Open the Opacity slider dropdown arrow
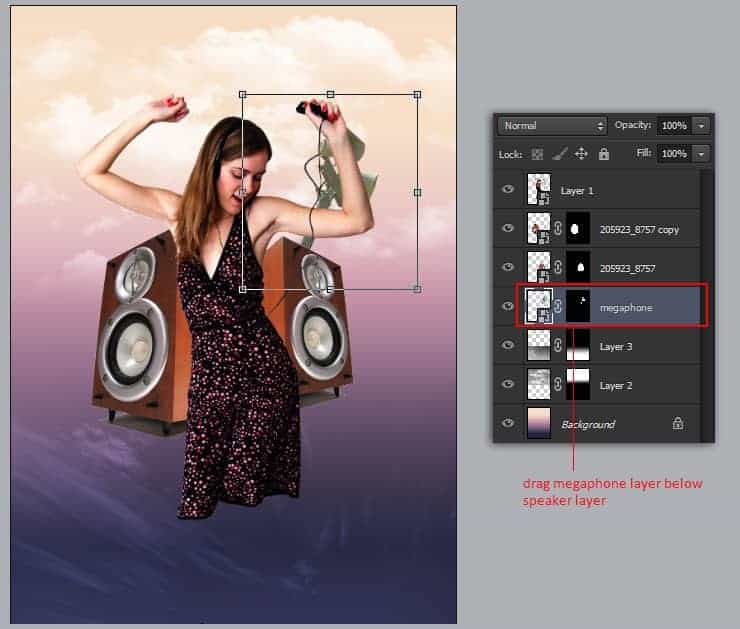The image size is (740, 629). (x=701, y=126)
